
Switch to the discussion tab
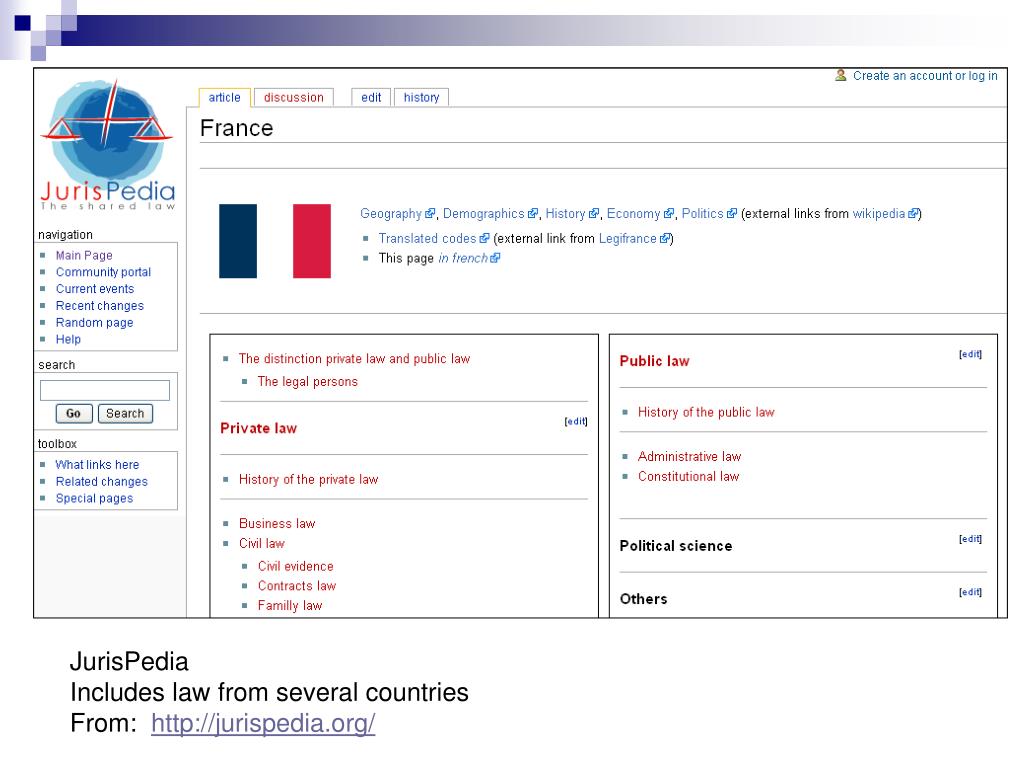coord(294,97)
